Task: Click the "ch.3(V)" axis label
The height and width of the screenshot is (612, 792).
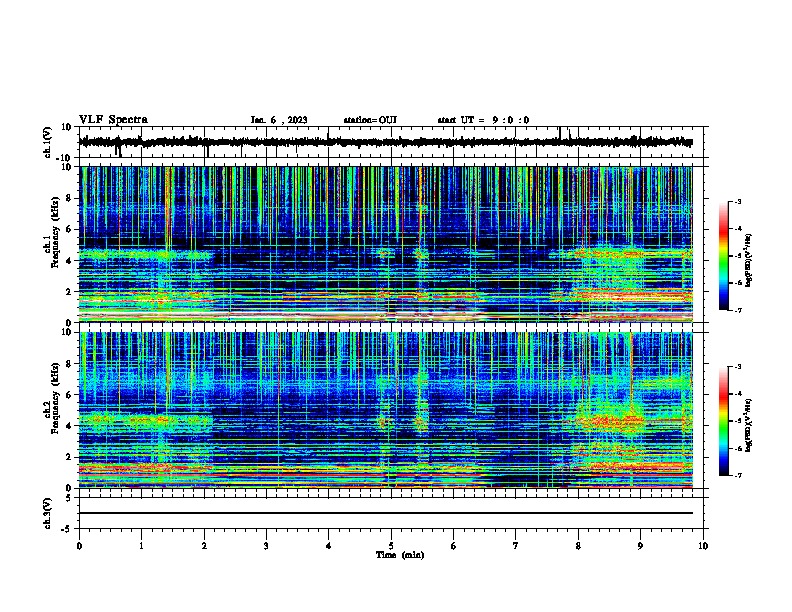Action: 47,513
